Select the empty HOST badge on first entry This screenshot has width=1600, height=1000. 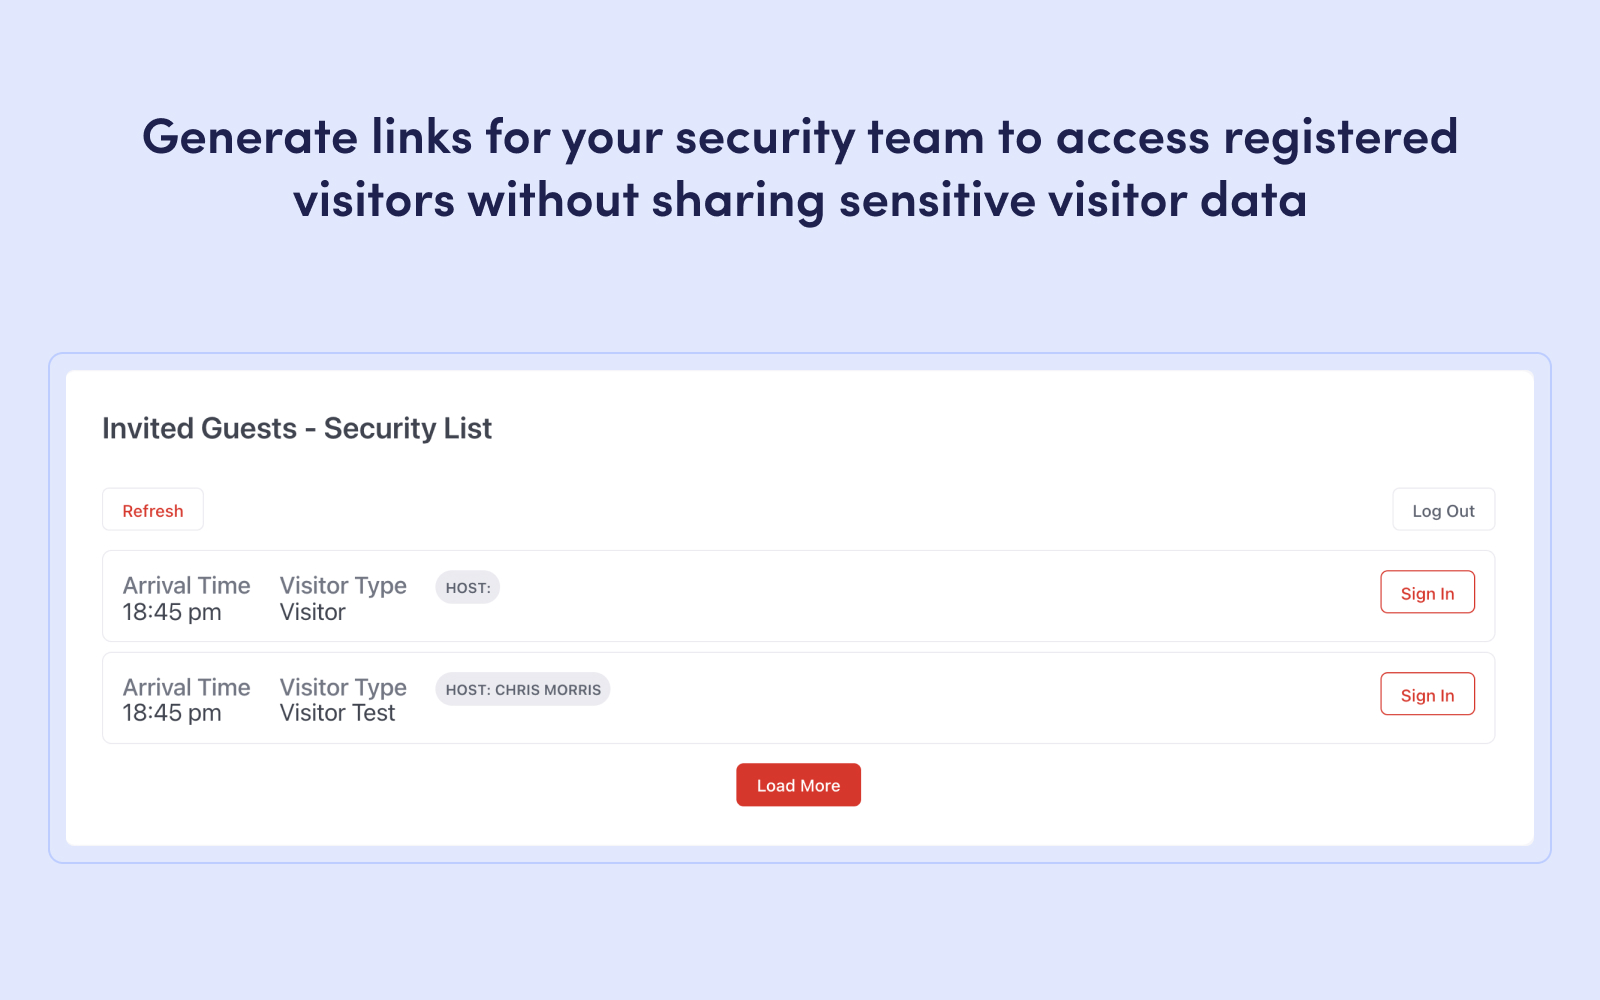pos(467,587)
